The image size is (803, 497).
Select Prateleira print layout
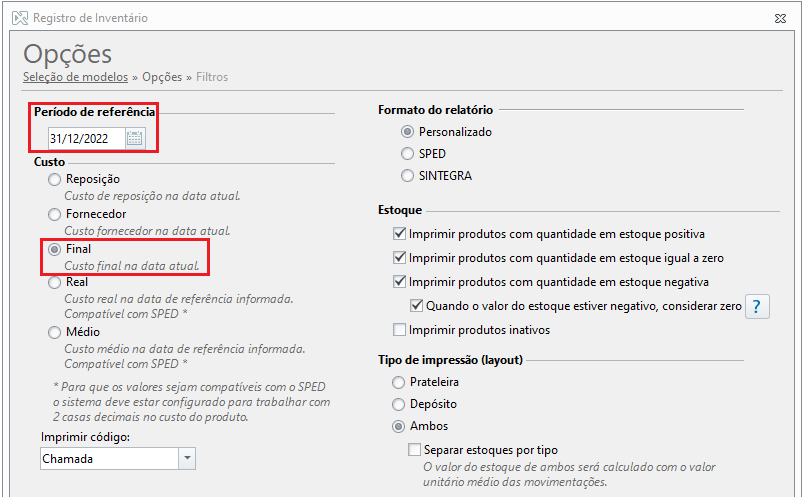point(398,382)
